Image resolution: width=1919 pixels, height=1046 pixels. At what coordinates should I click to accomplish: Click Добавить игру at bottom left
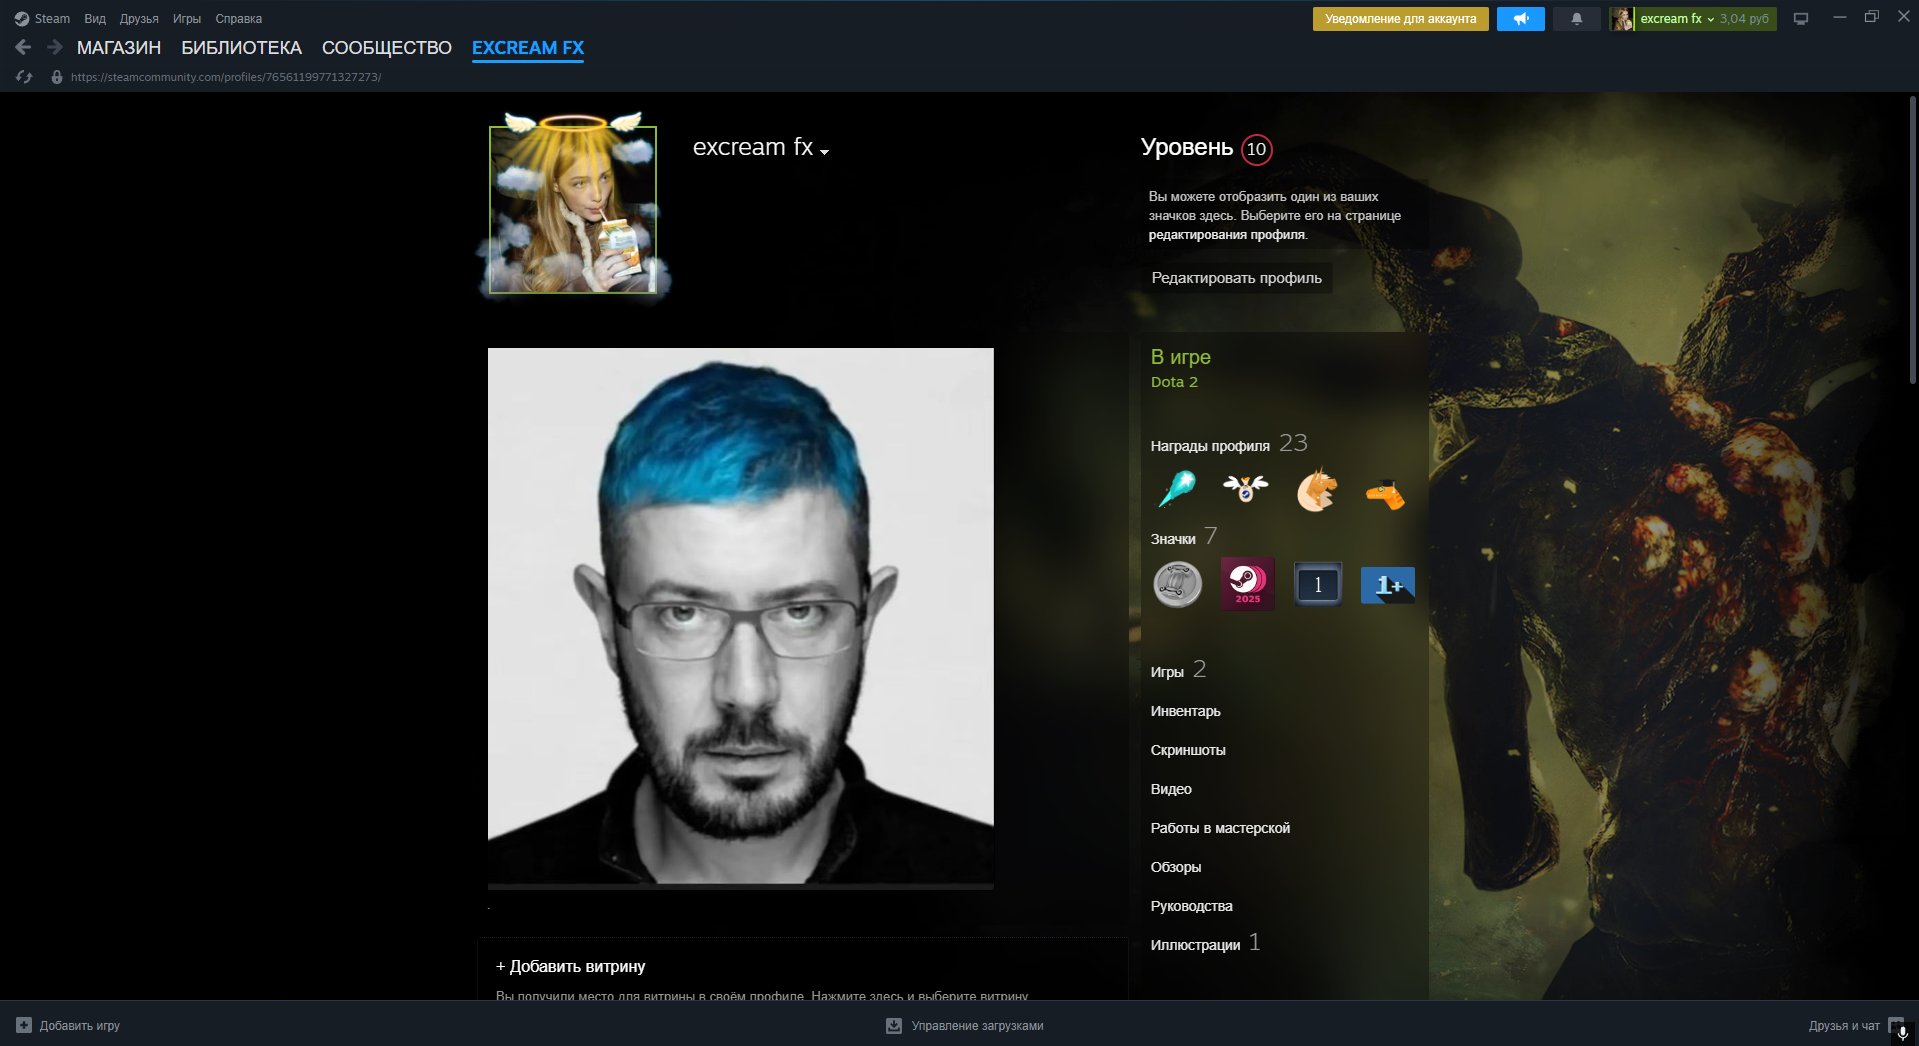pyautogui.click(x=80, y=1025)
